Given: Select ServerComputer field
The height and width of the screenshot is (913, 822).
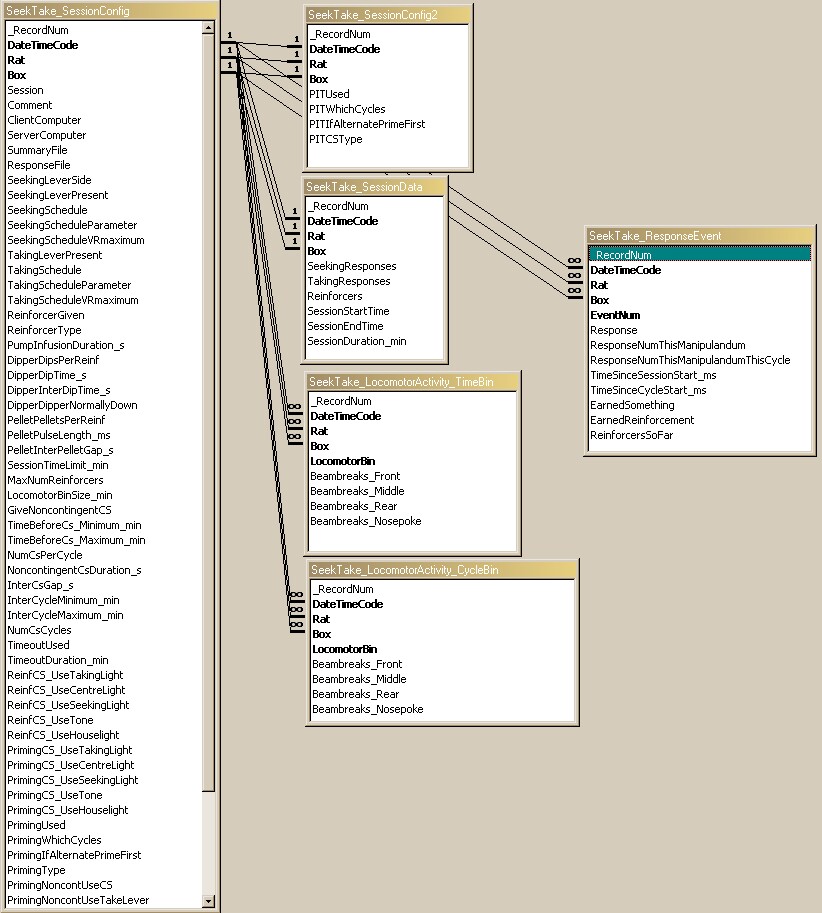Looking at the screenshot, I should [46, 135].
